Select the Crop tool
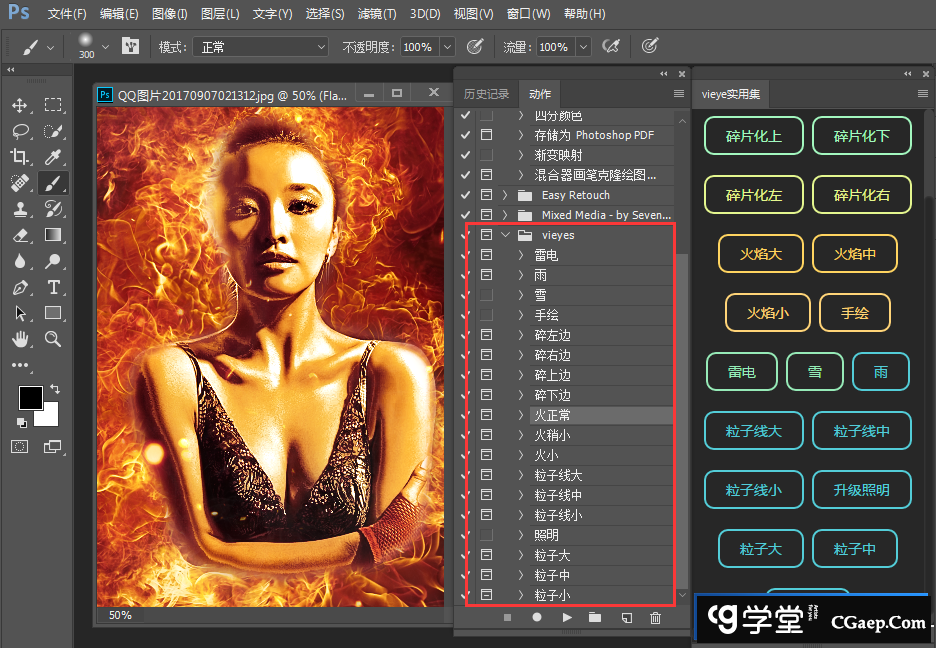Screen dimensions: 936x648 coord(20,157)
